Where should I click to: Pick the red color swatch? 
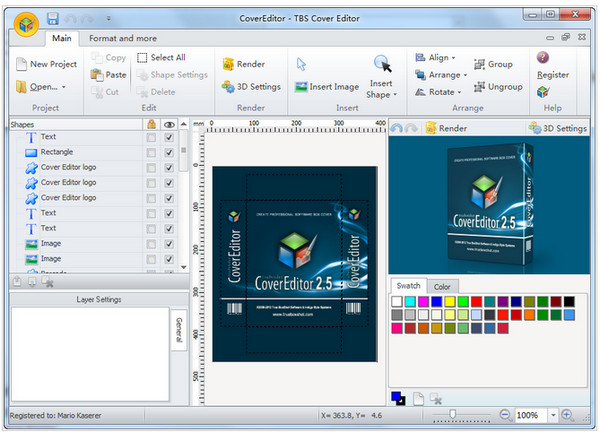coord(478,301)
